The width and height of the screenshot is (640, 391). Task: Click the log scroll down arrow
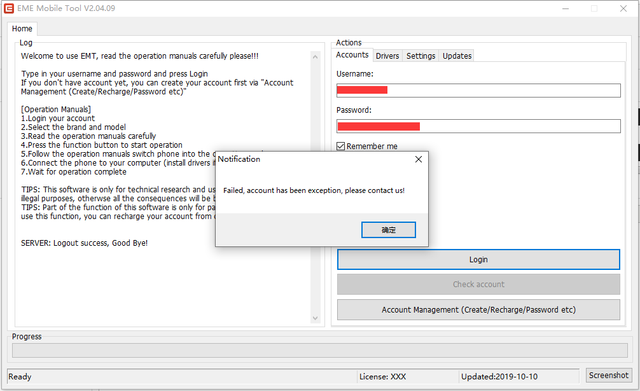click(315, 318)
